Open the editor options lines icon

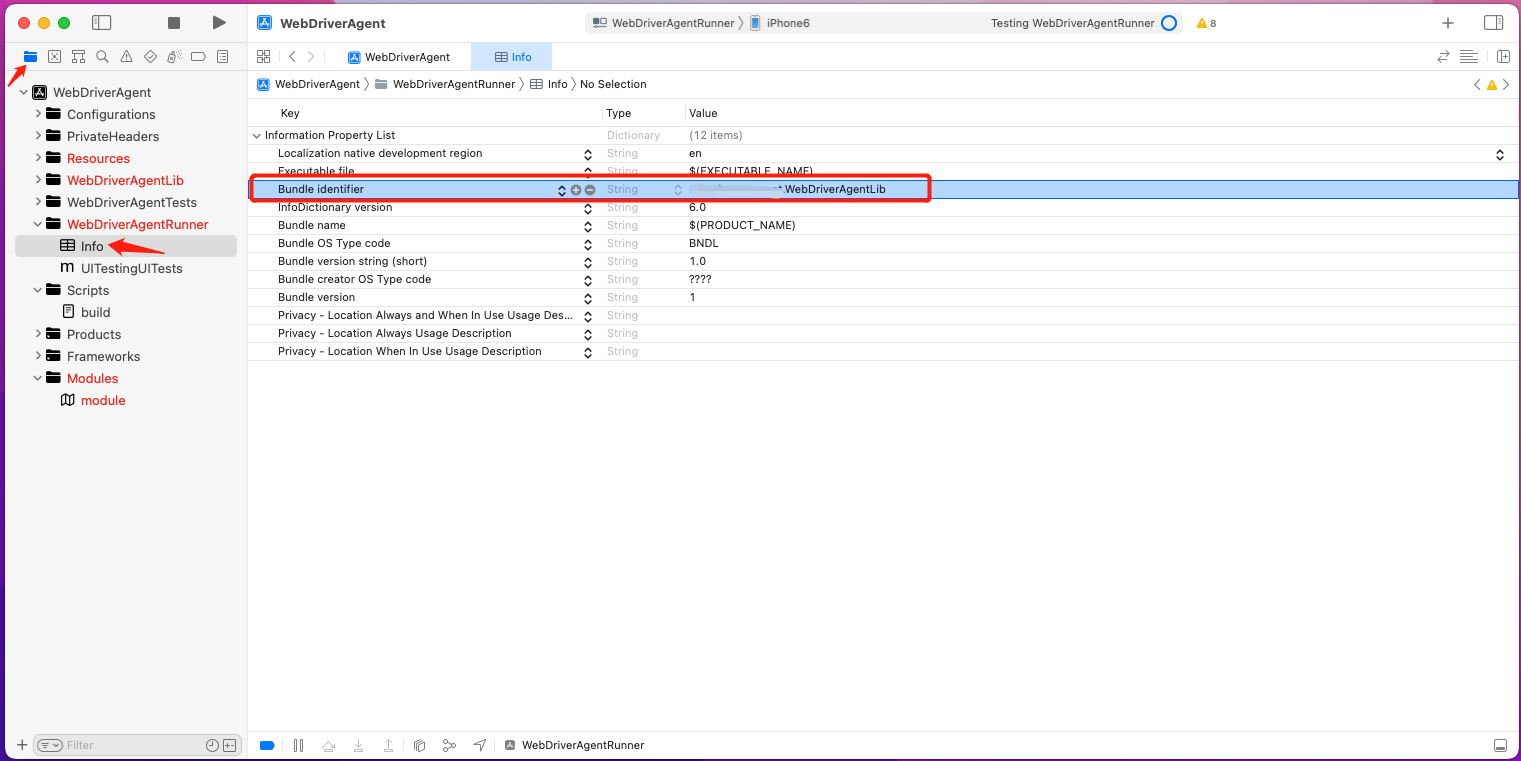click(1468, 57)
